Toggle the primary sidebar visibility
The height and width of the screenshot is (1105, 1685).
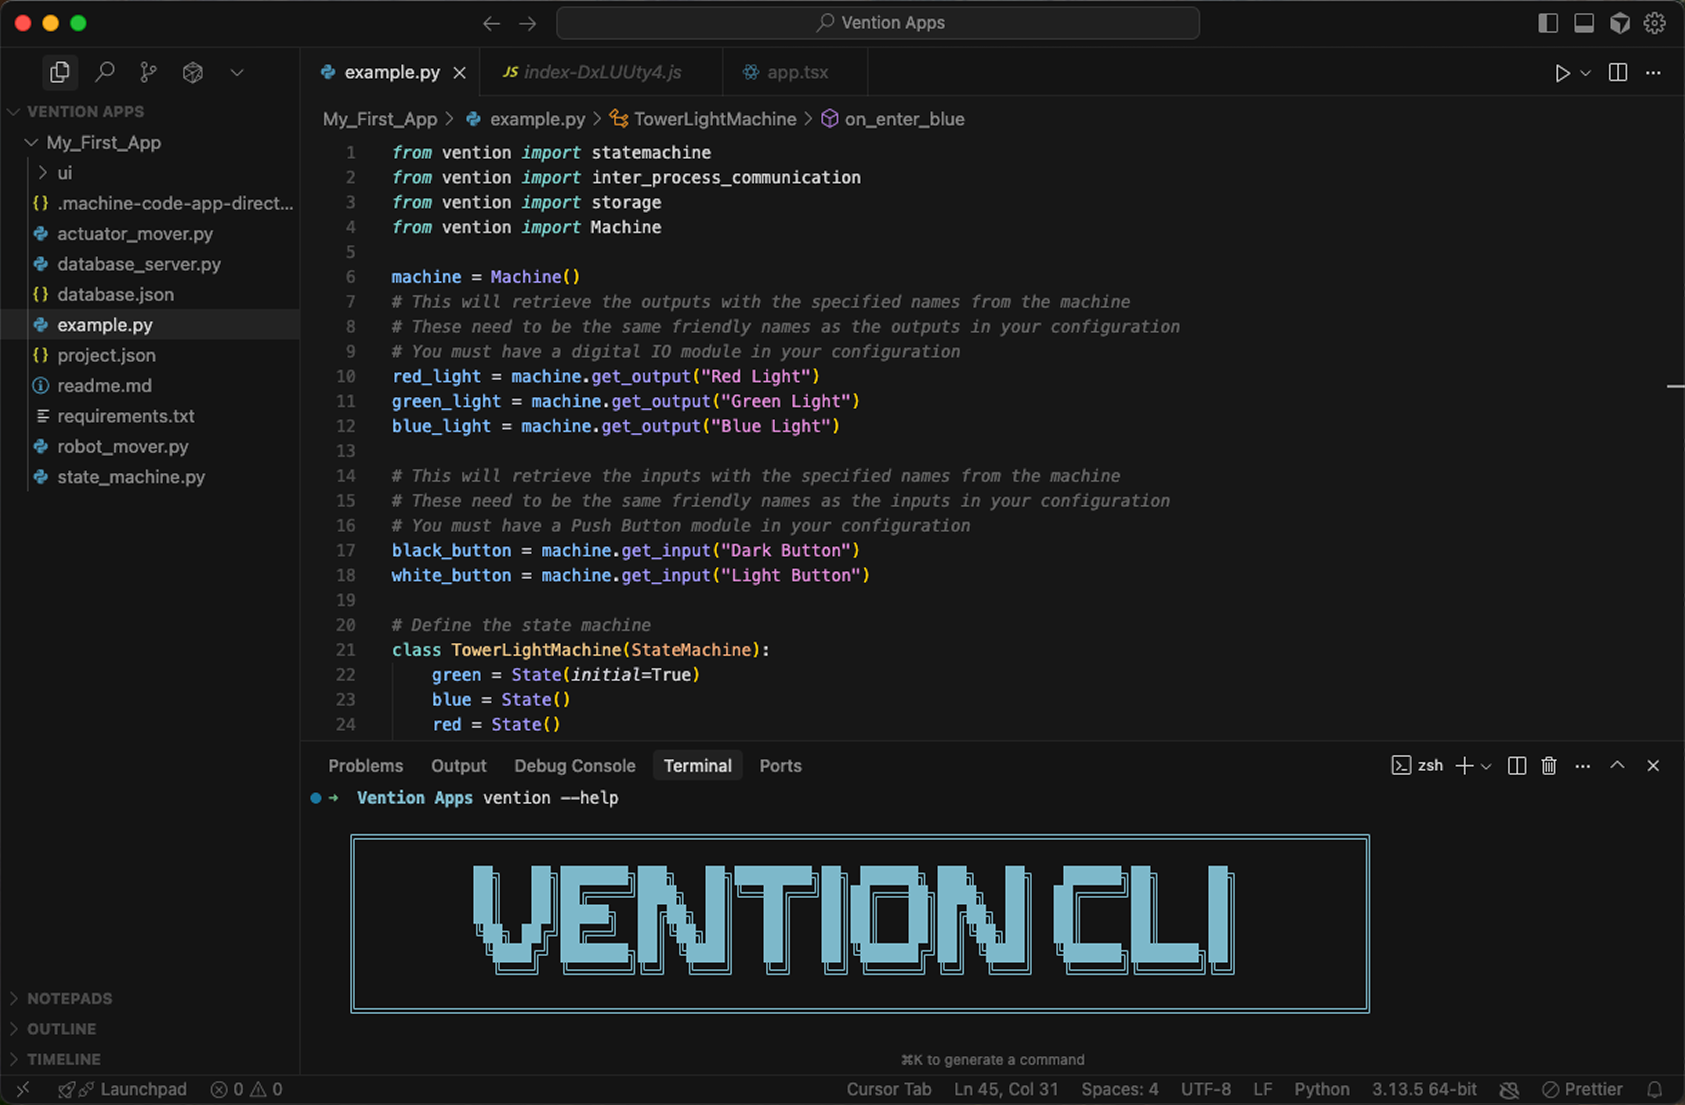pos(1546,22)
